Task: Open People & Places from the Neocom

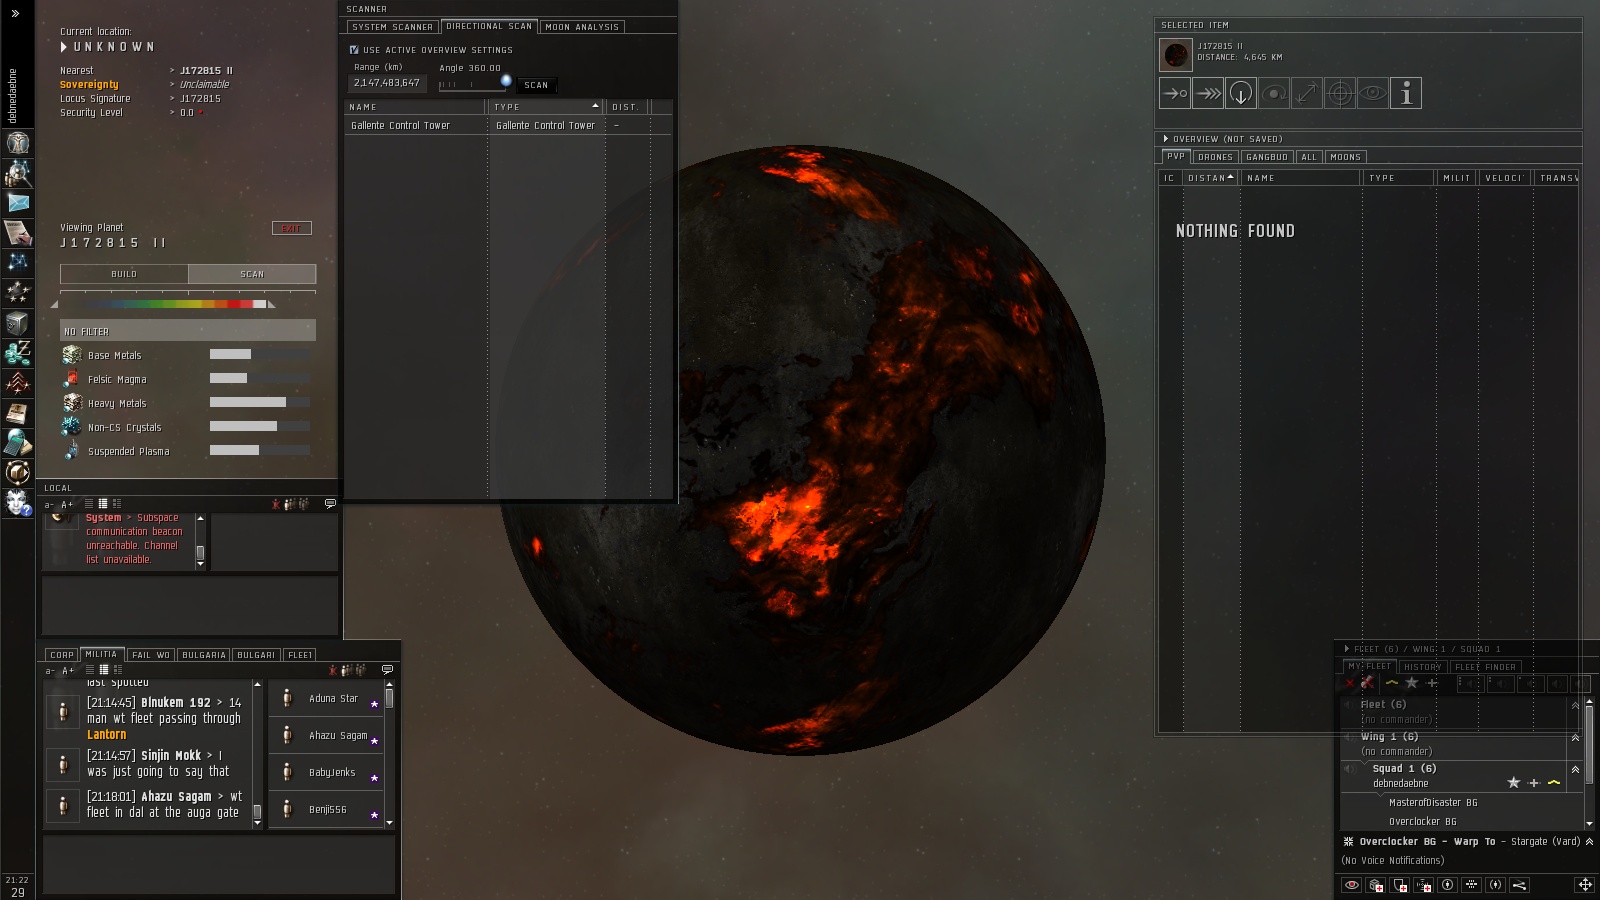Action: click(x=17, y=173)
